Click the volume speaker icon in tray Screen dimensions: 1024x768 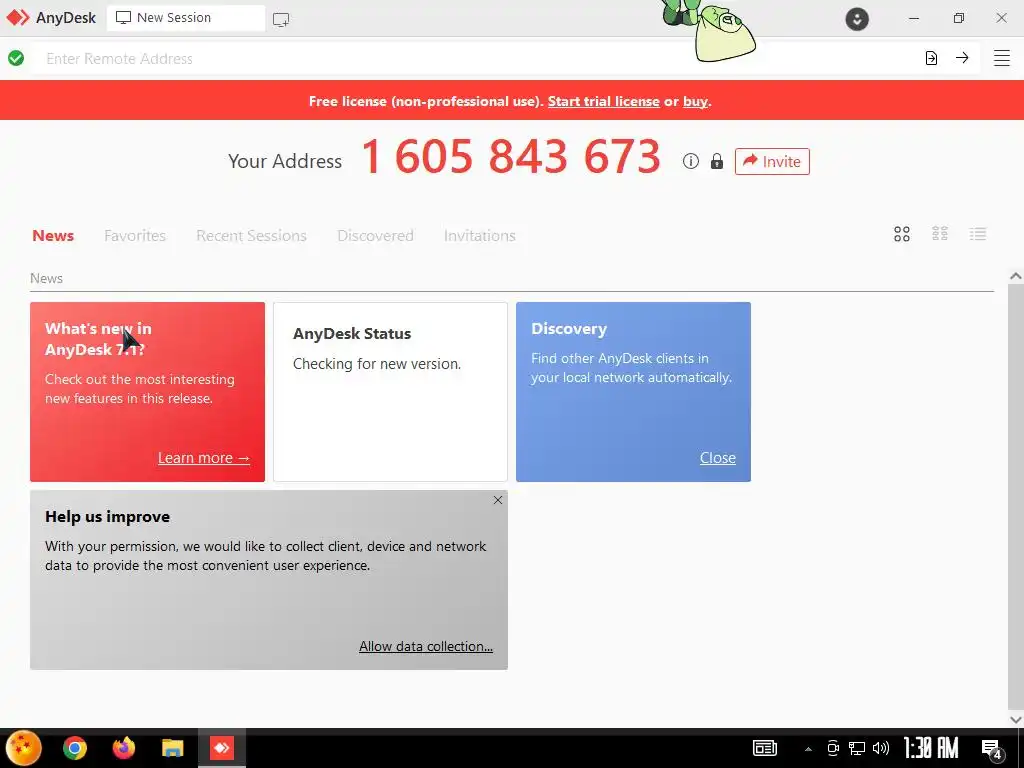tap(880, 748)
